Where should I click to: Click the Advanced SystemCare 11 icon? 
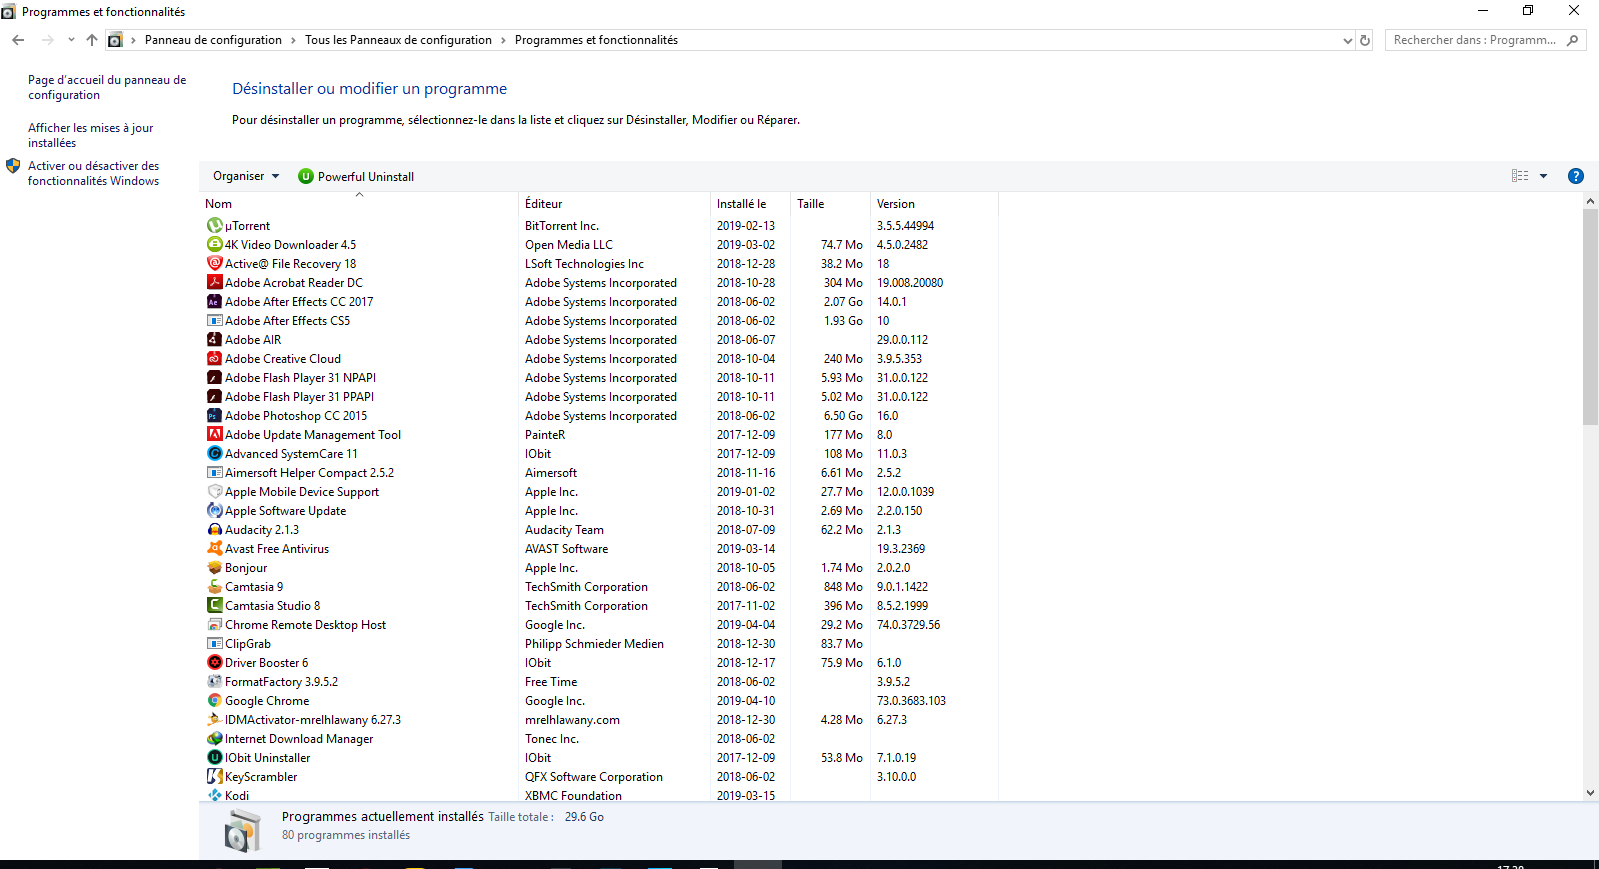tap(214, 454)
